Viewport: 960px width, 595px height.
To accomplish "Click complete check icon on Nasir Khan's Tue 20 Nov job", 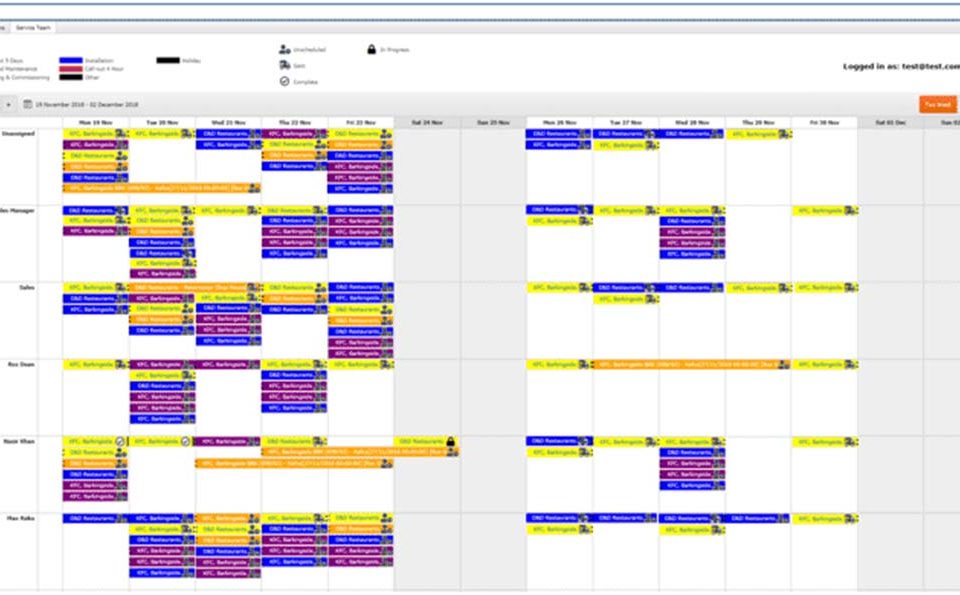I will (x=186, y=441).
